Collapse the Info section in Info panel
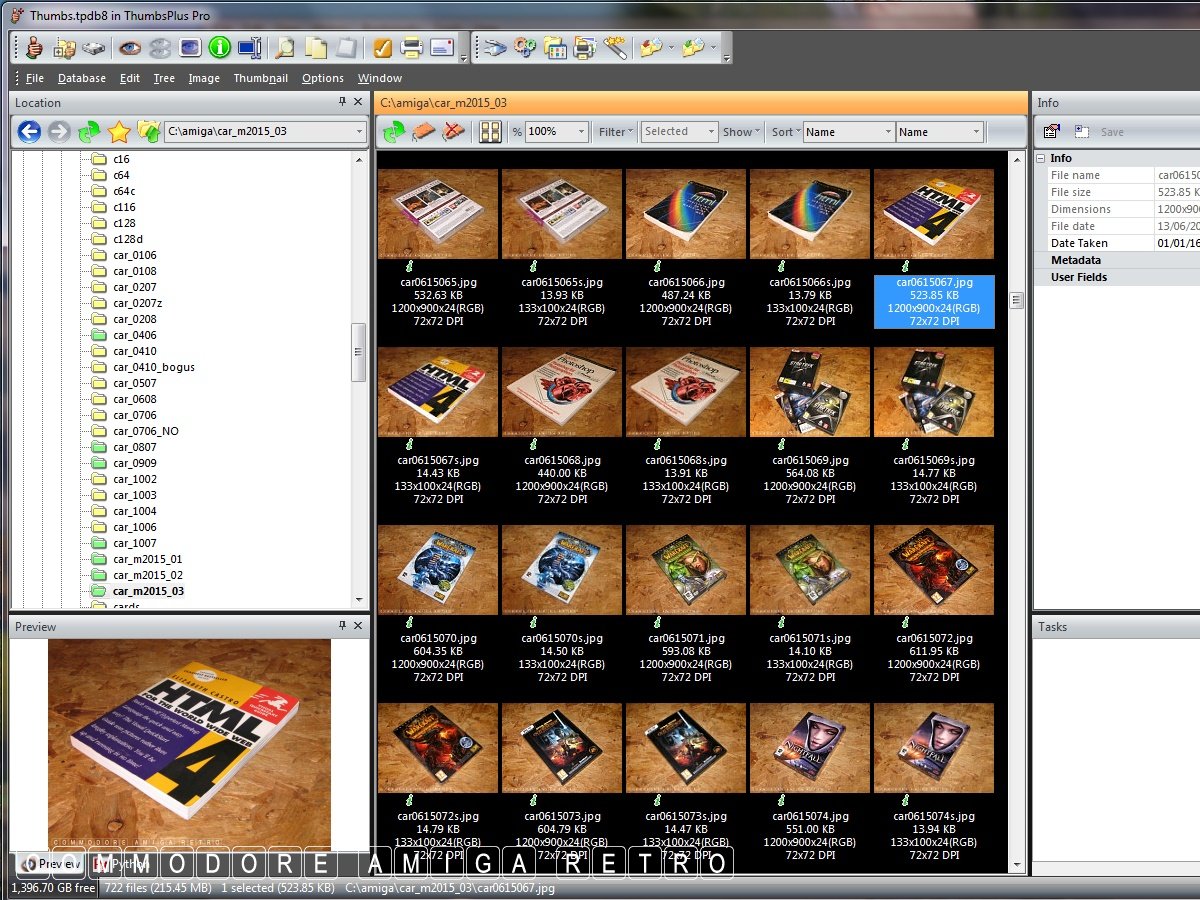The image size is (1200, 900). pyautogui.click(x=1041, y=158)
